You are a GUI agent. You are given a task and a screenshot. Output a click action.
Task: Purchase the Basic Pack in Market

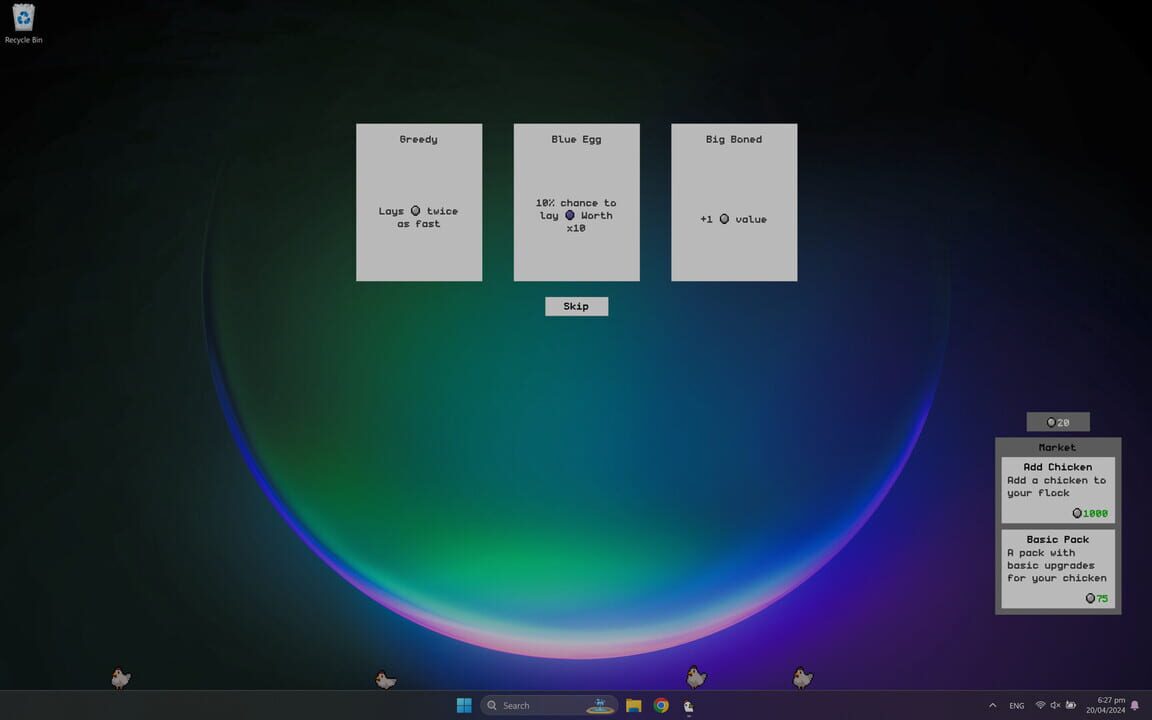point(1057,568)
